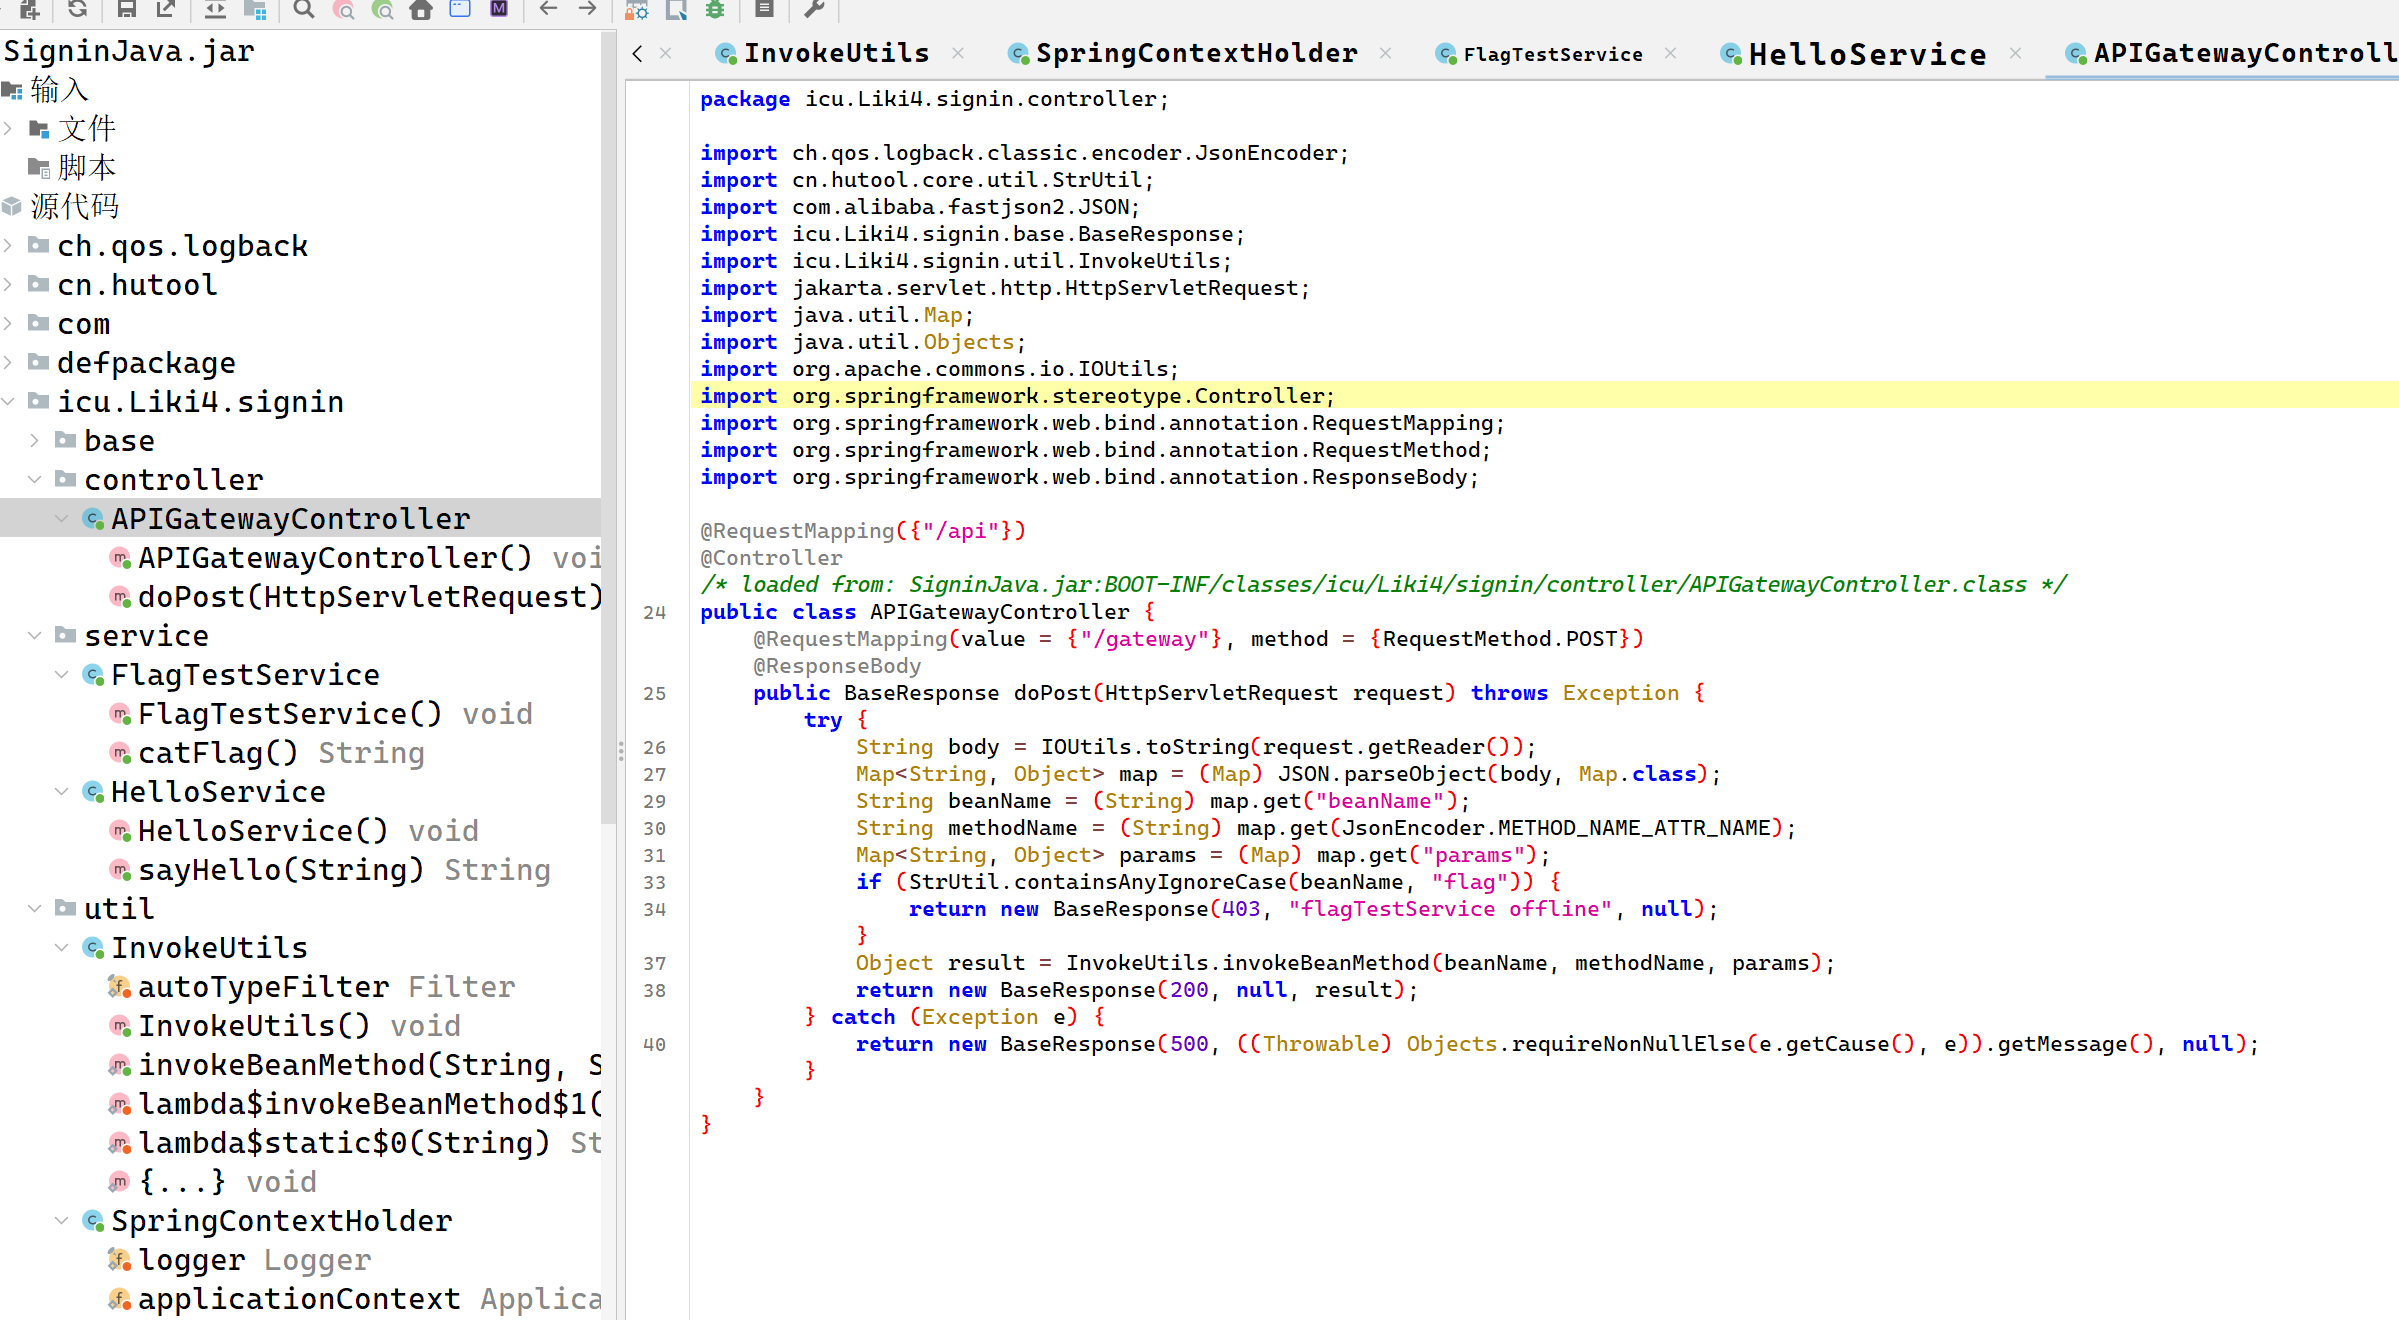
Task: Open AndroidManifest via the purple M icon
Action: [x=499, y=10]
